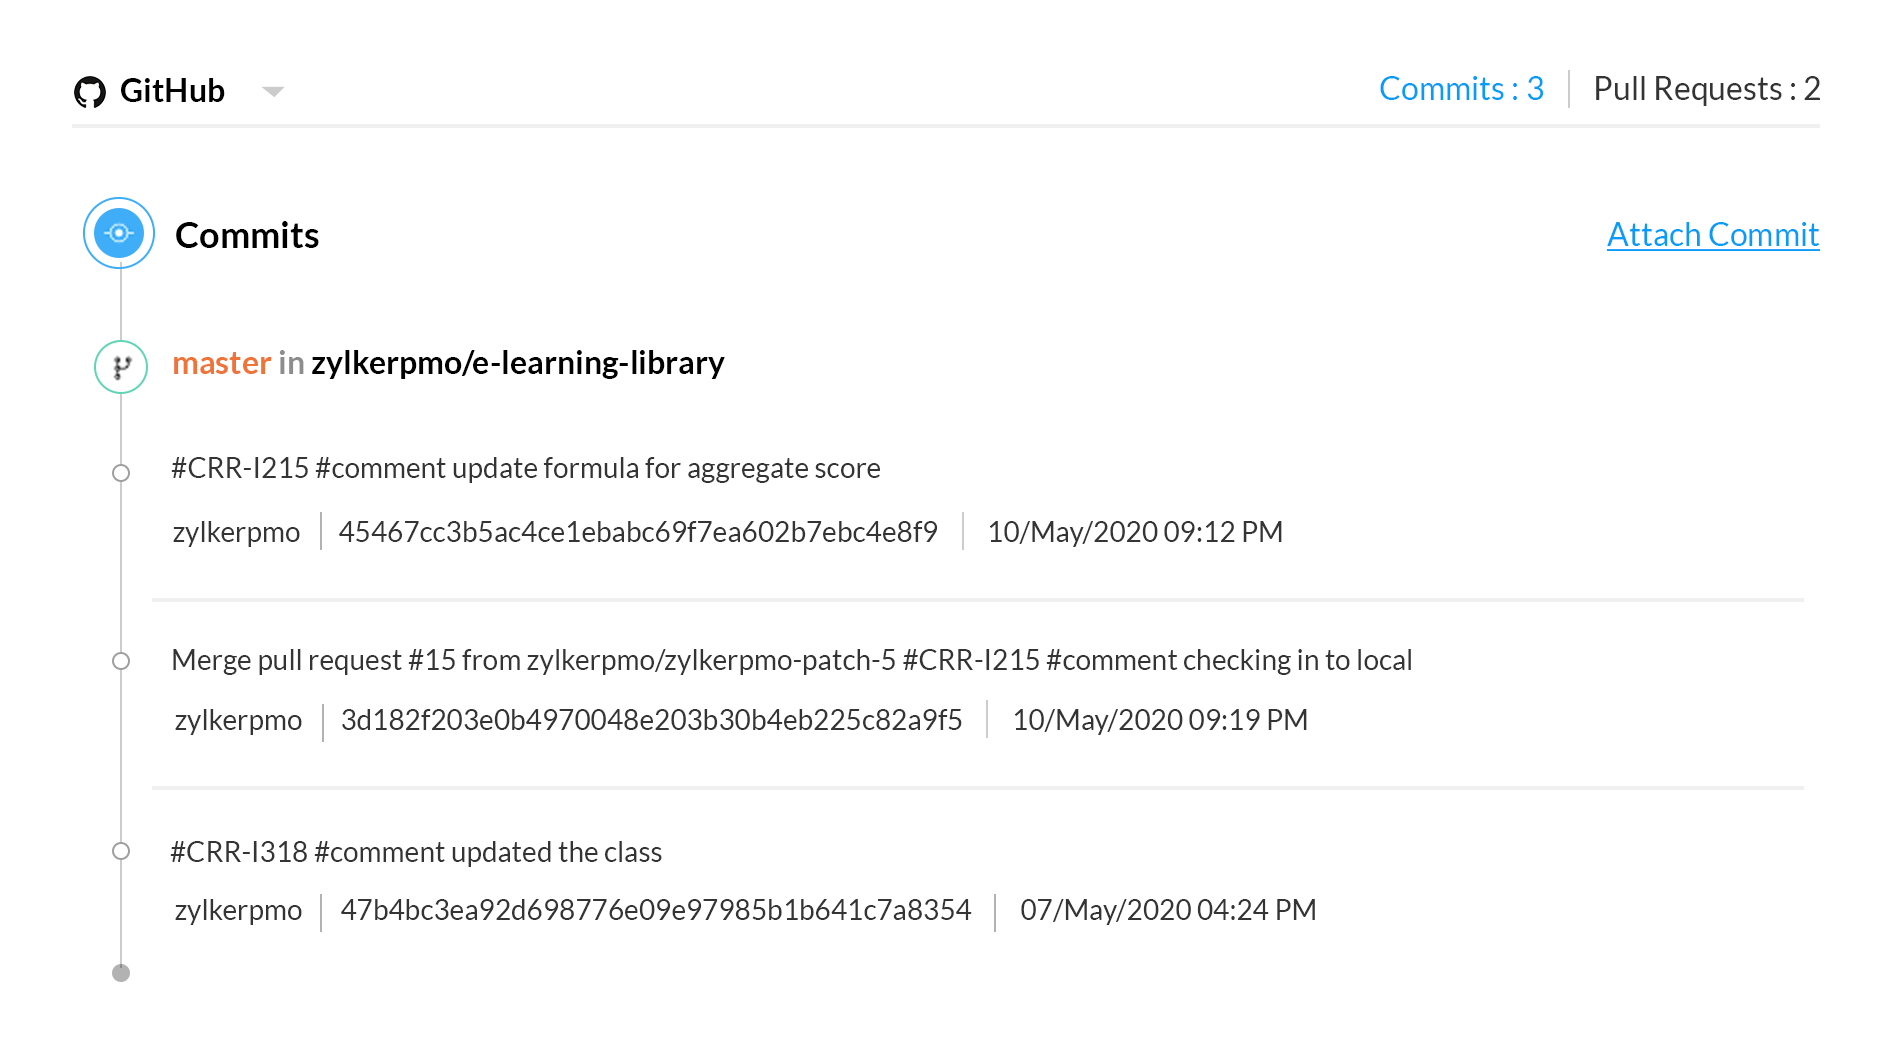The width and height of the screenshot is (1892, 1052).
Task: Click the Attach Commit link
Action: pos(1712,235)
